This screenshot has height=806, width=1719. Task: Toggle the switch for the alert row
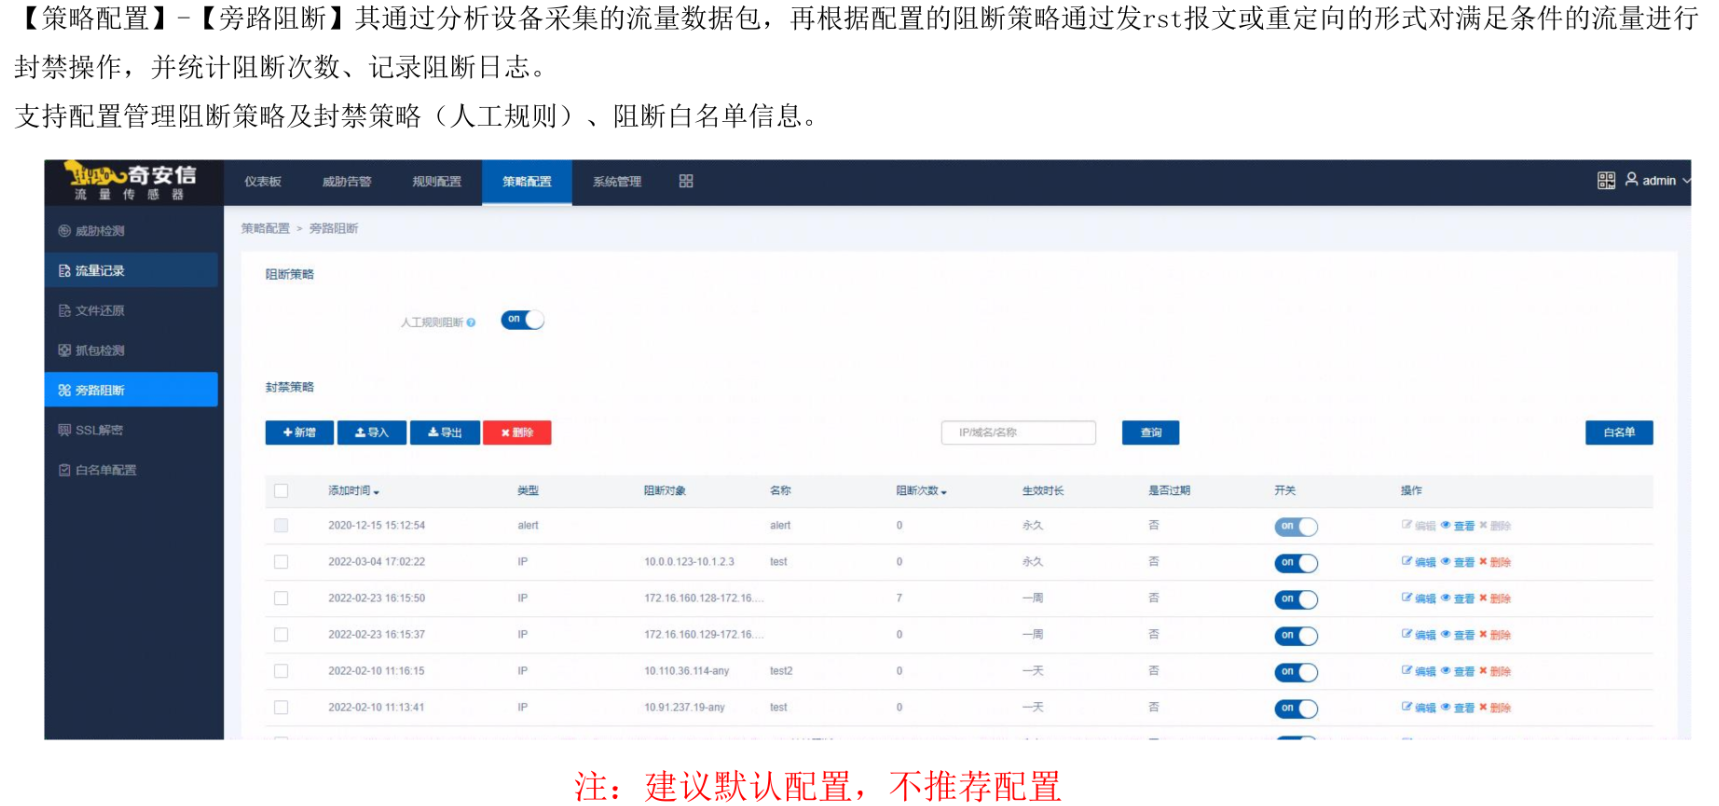[1296, 527]
